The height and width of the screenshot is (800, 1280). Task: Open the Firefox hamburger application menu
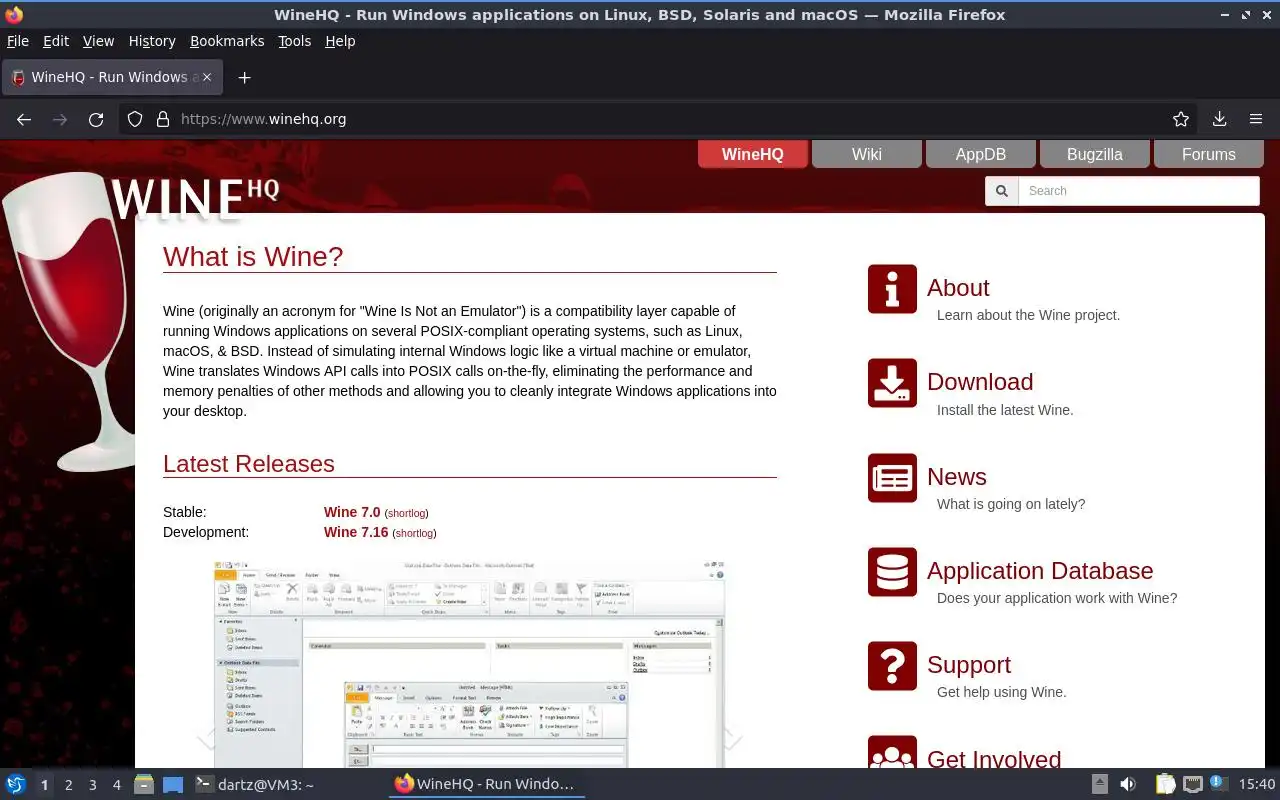1256,119
